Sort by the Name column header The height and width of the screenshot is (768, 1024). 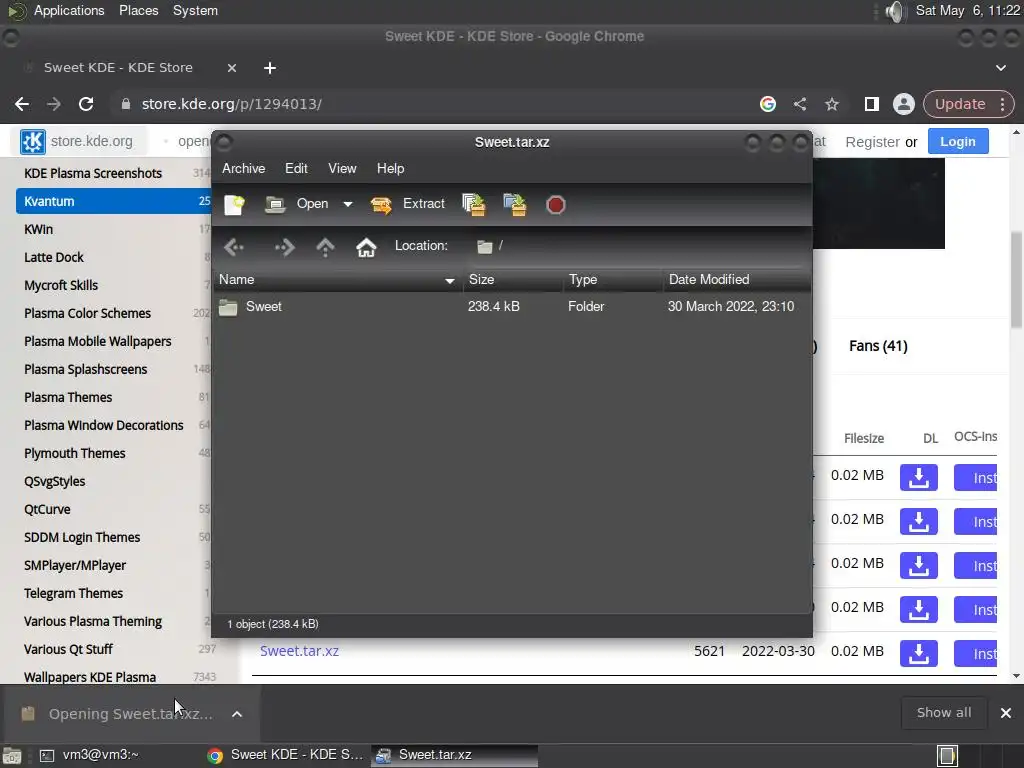338,280
